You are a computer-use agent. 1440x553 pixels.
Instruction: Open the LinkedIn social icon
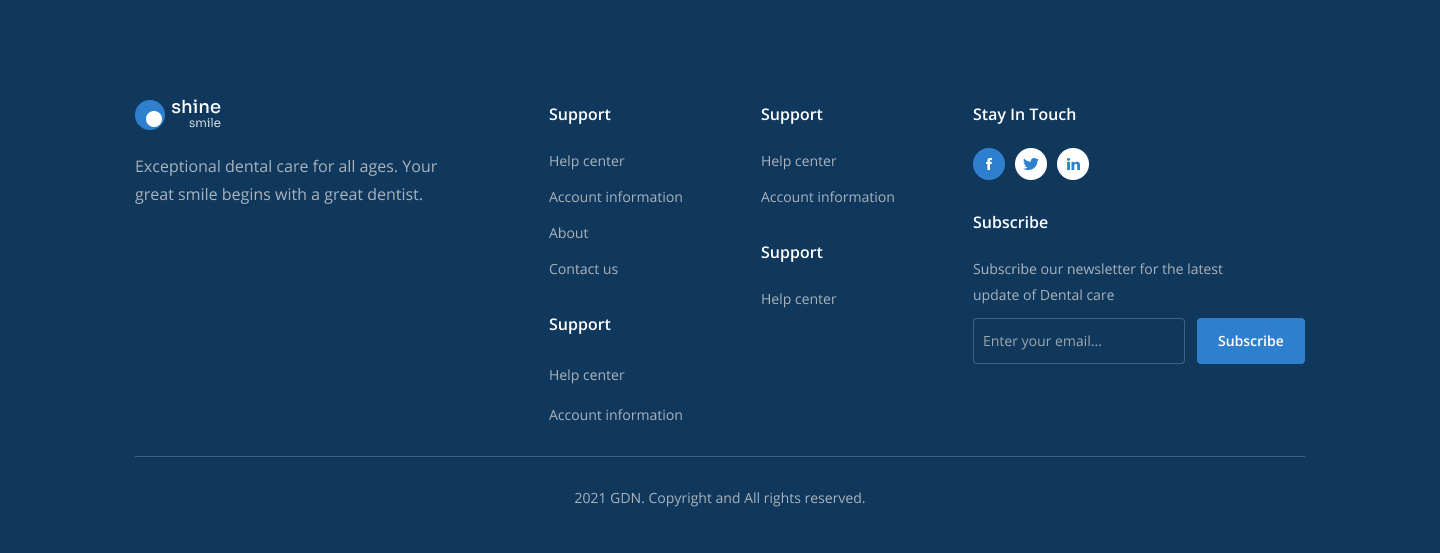[1072, 164]
